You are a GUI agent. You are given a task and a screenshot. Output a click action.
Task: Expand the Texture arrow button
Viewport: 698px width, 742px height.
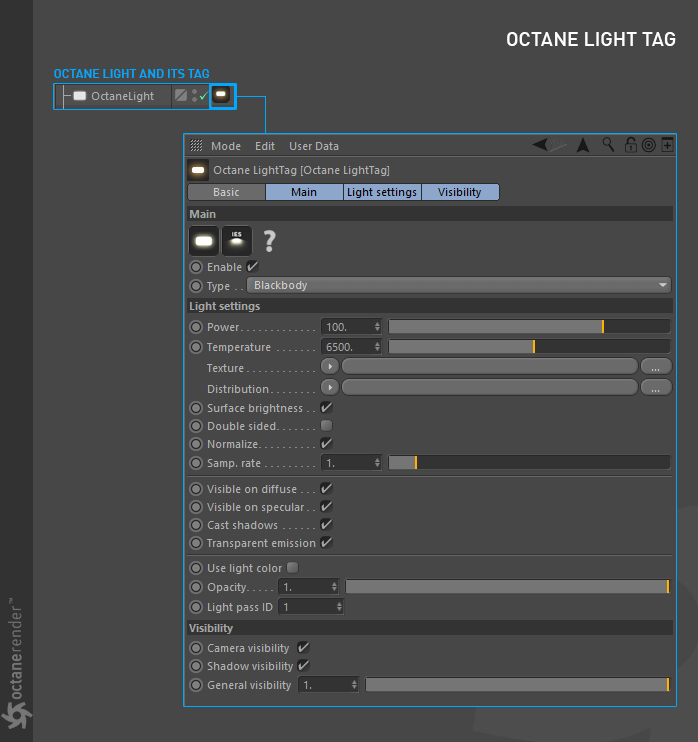click(330, 366)
